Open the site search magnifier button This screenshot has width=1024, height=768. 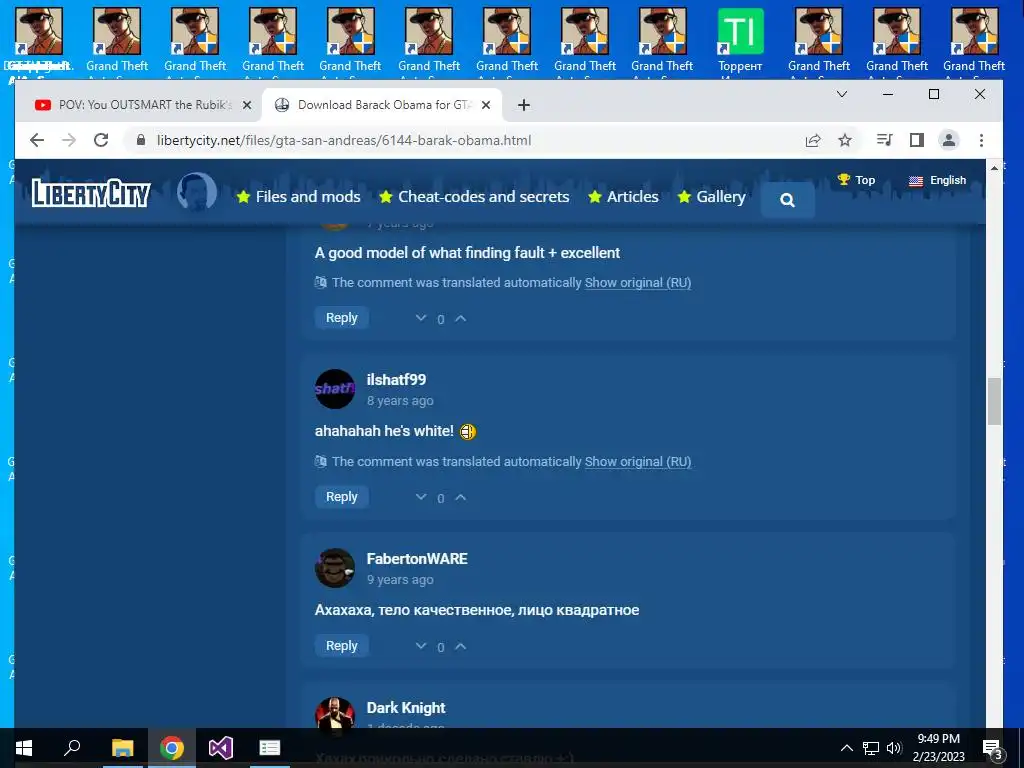coord(788,200)
